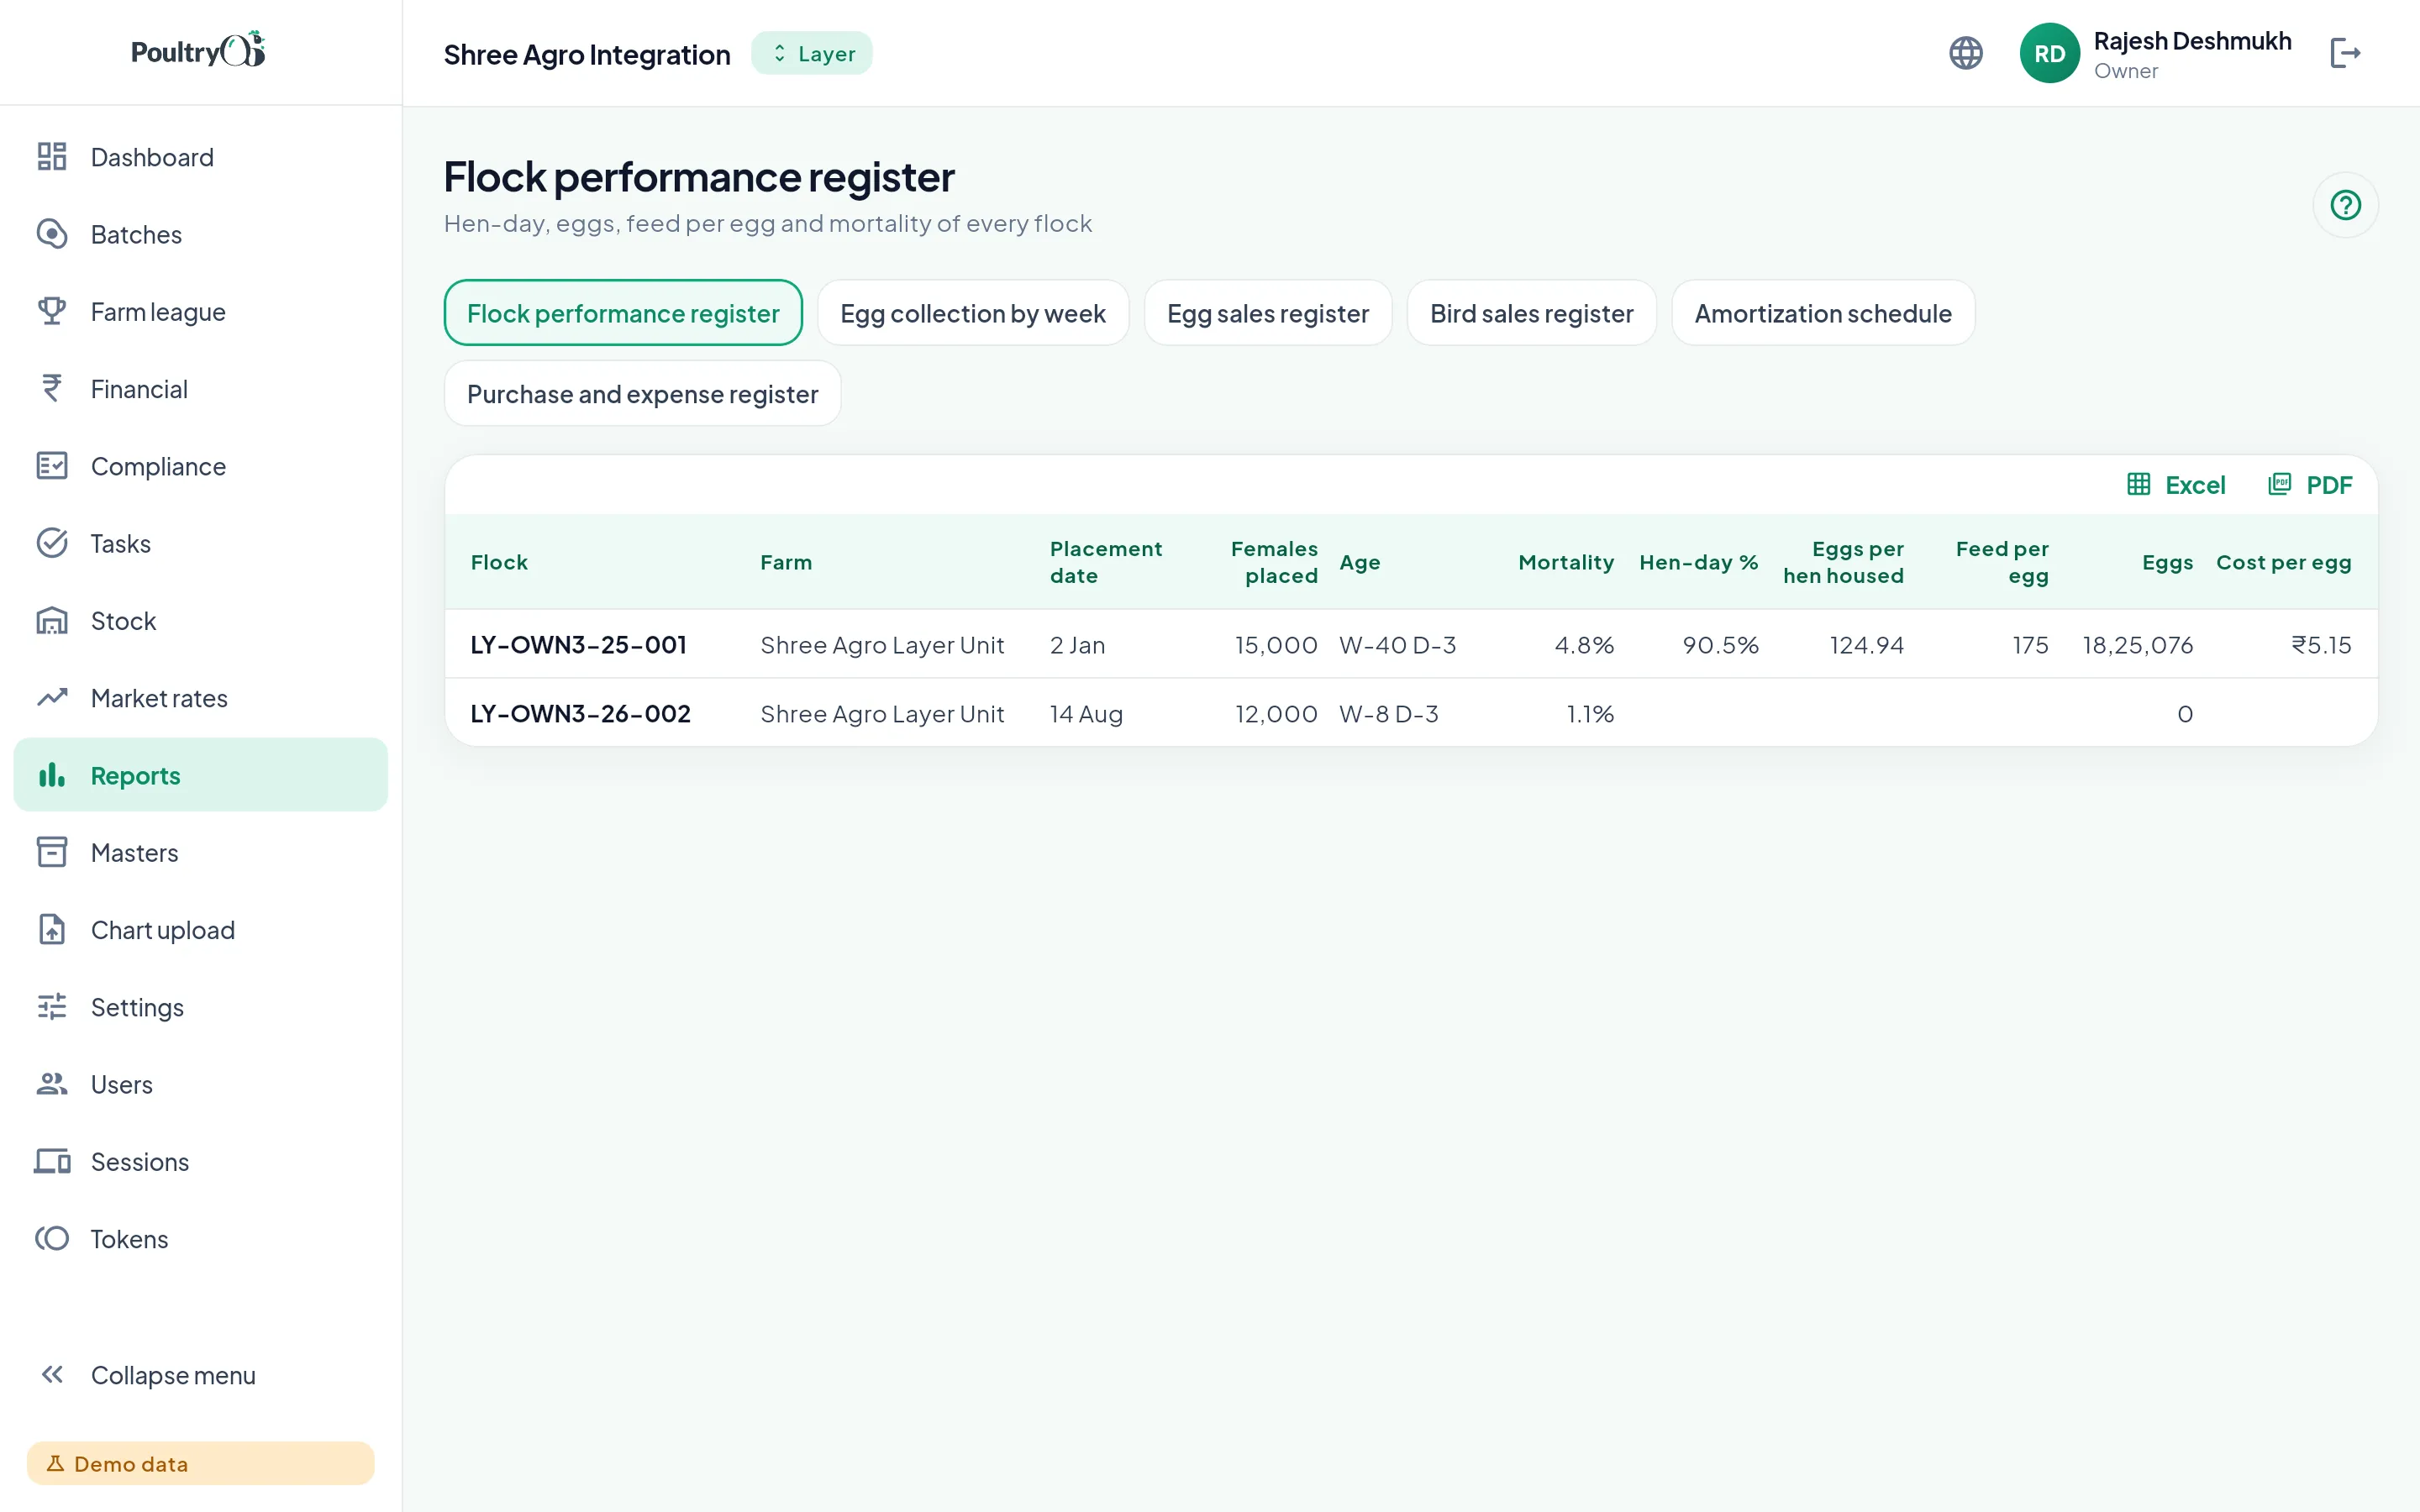This screenshot has width=2420, height=1512.
Task: View Market rates trend icon
Action: 52,697
